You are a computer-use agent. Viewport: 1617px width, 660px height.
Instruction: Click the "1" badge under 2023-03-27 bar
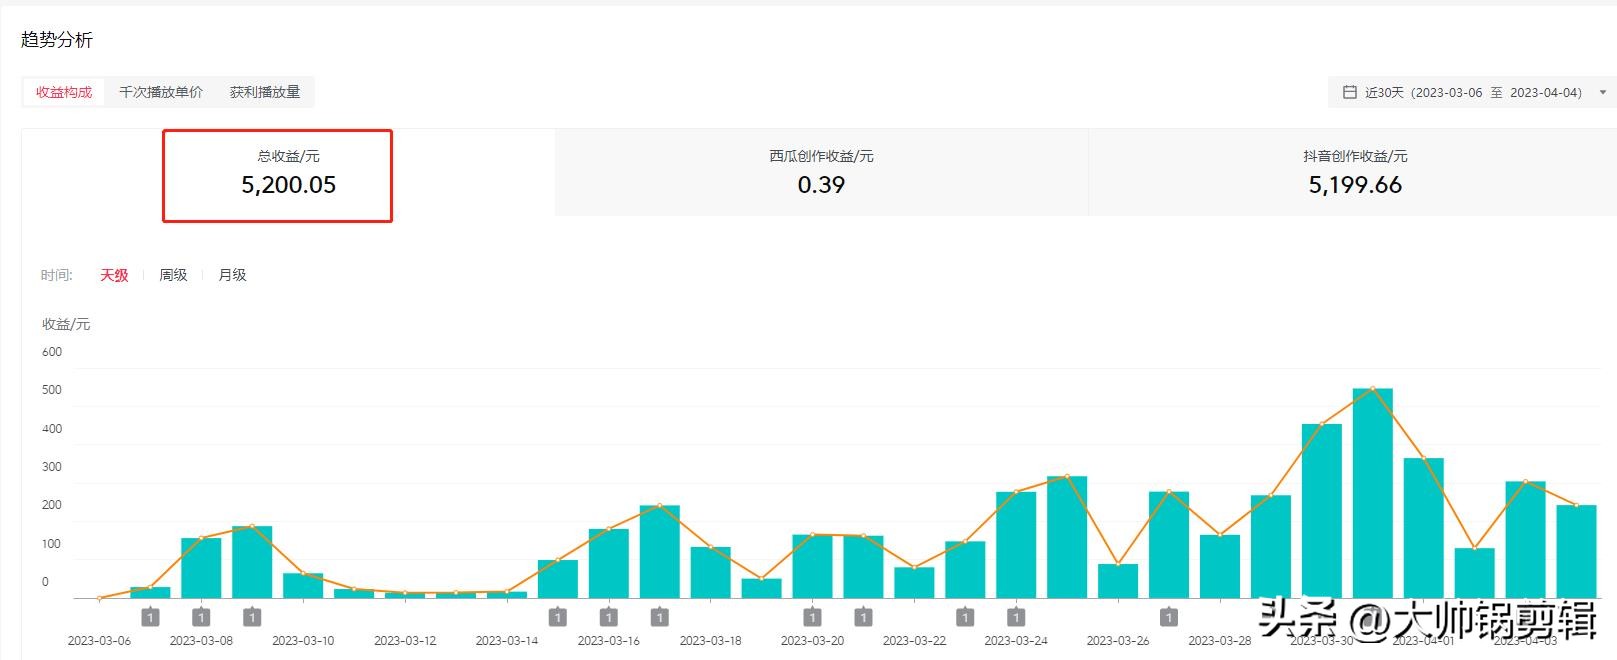[x=1169, y=617]
